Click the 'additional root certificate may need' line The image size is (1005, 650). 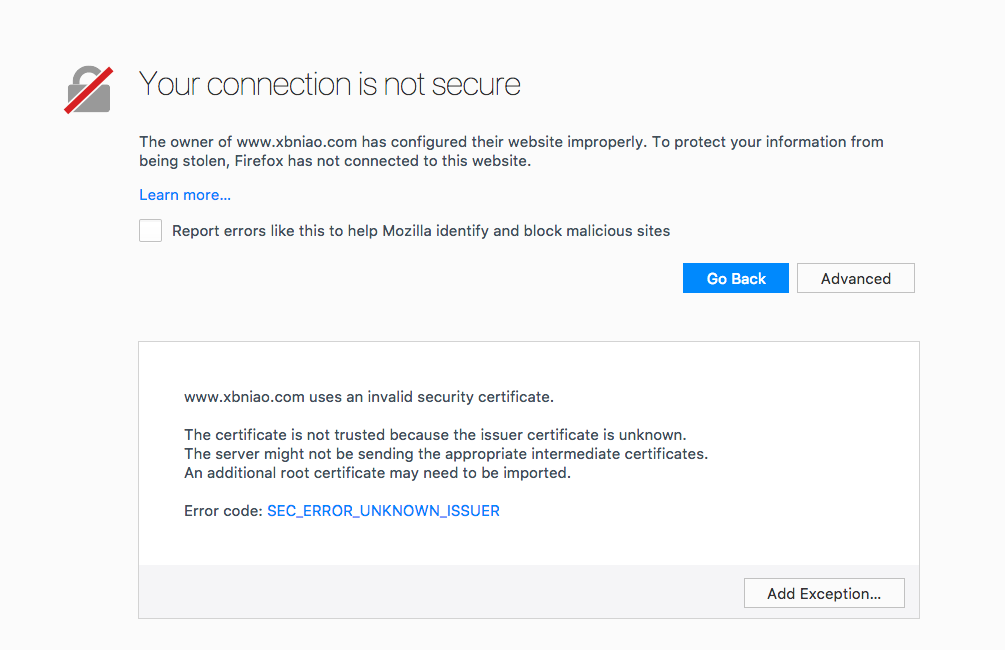[378, 473]
